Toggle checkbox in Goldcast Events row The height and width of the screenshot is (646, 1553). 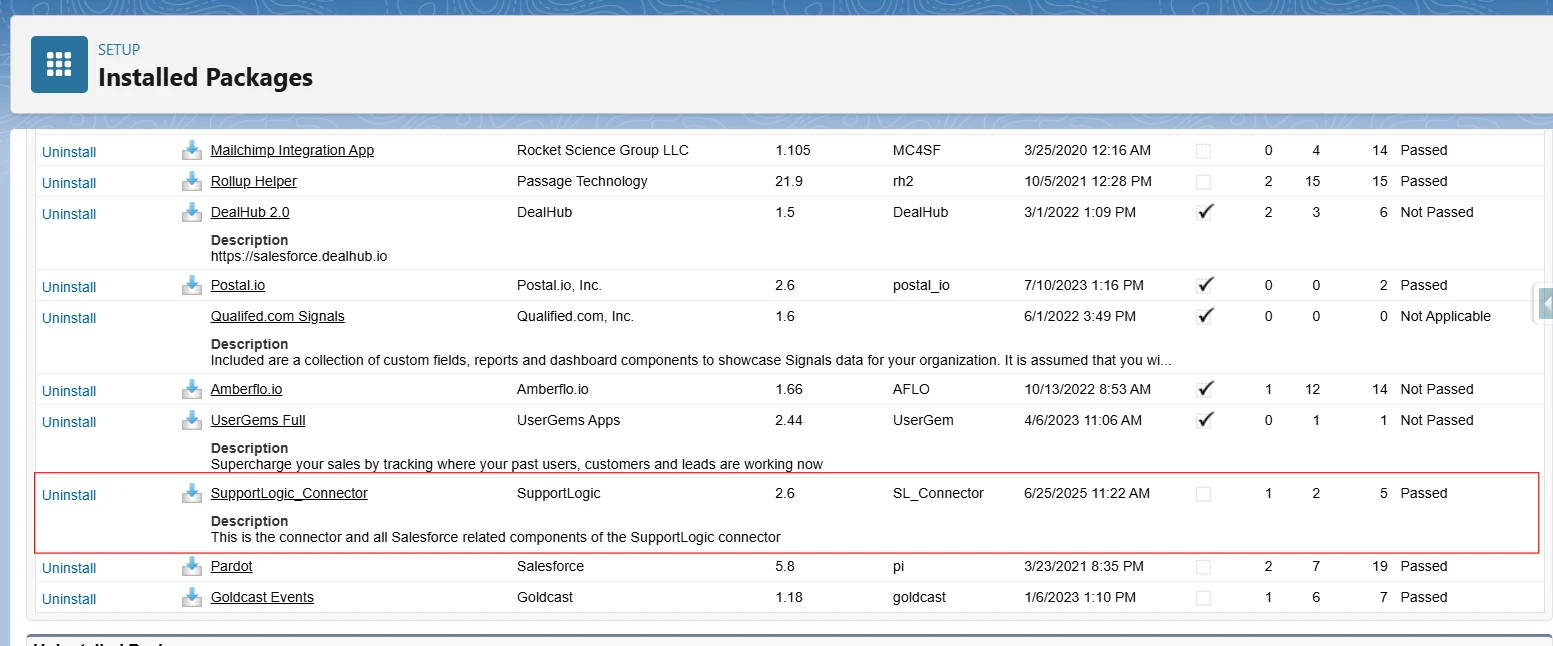pyautogui.click(x=1203, y=598)
